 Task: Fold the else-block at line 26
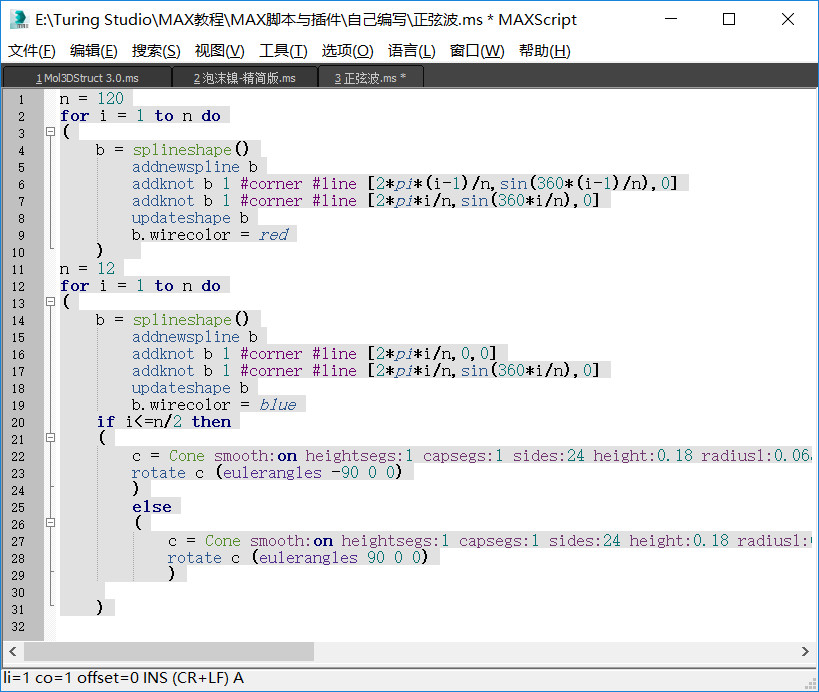(50, 524)
